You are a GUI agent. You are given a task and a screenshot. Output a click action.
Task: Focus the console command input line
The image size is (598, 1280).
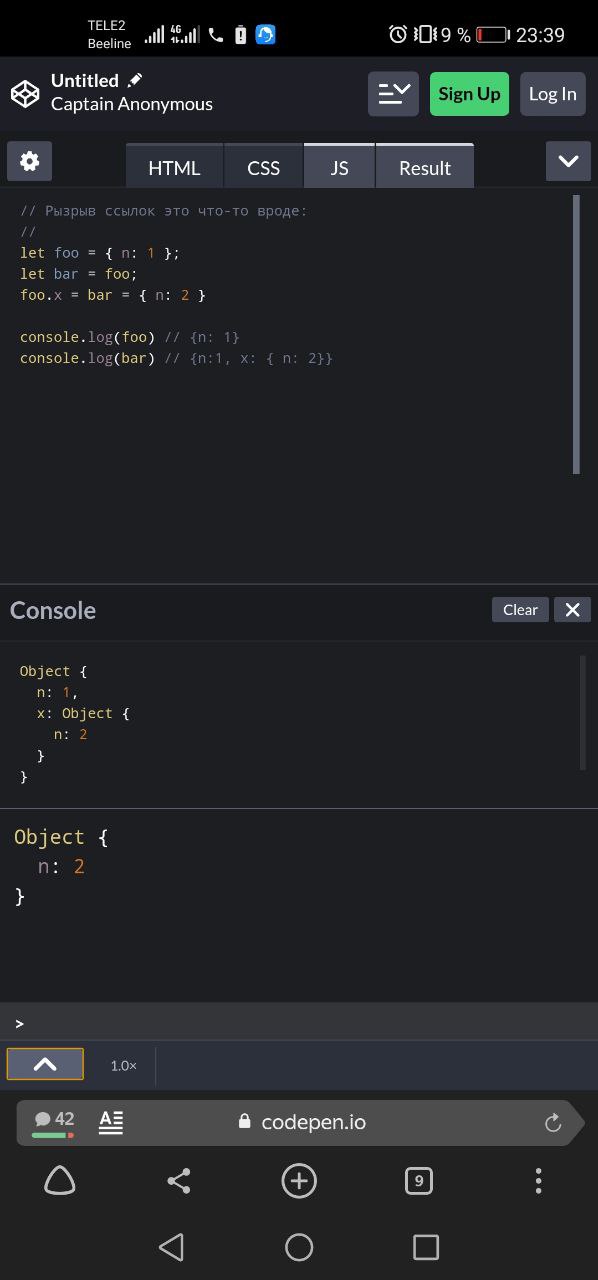(x=299, y=1023)
